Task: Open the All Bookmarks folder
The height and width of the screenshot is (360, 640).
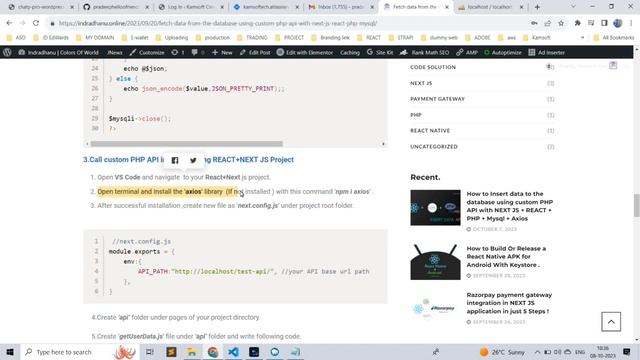Action: coord(614,38)
